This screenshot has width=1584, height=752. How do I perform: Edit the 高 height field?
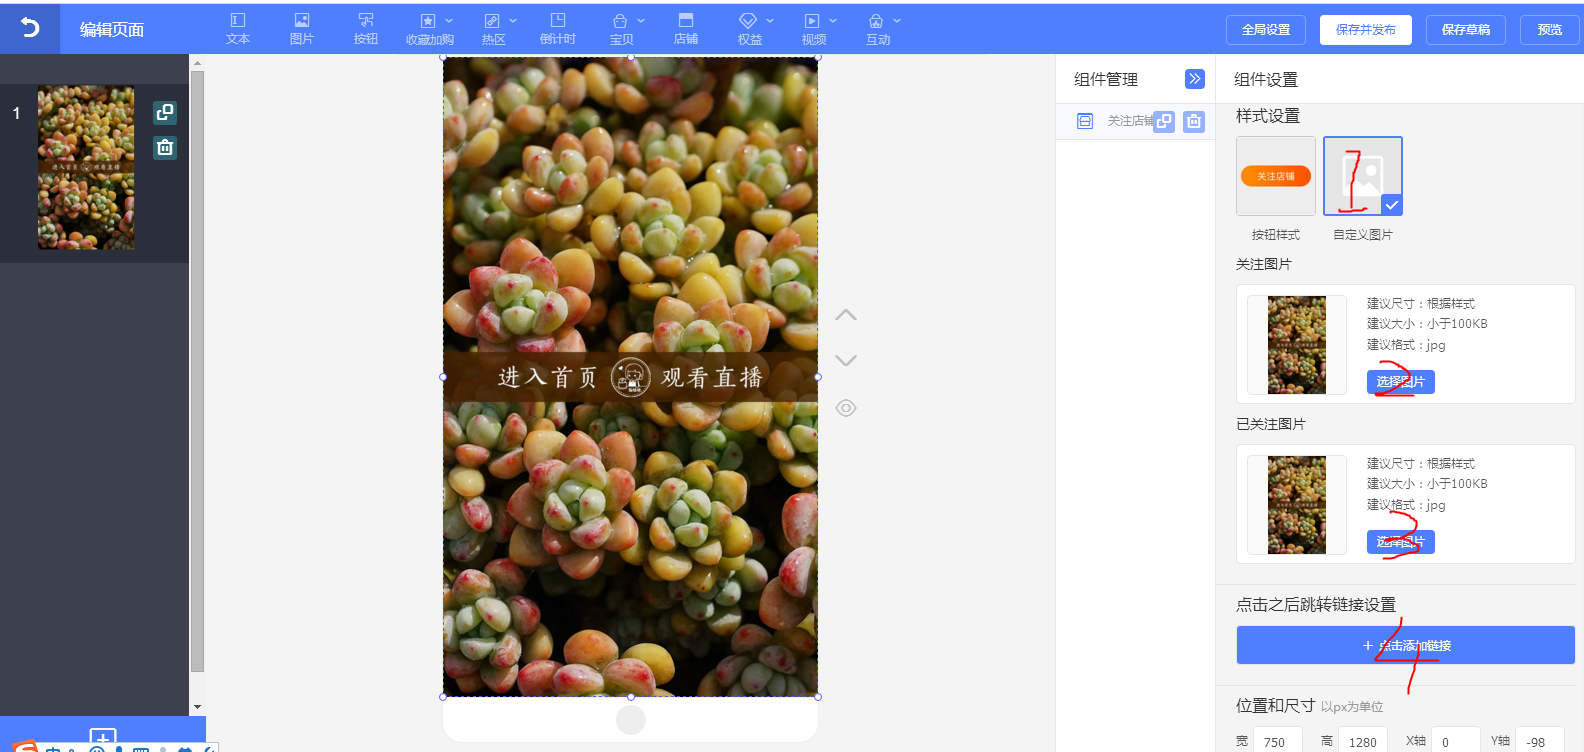(1364, 741)
